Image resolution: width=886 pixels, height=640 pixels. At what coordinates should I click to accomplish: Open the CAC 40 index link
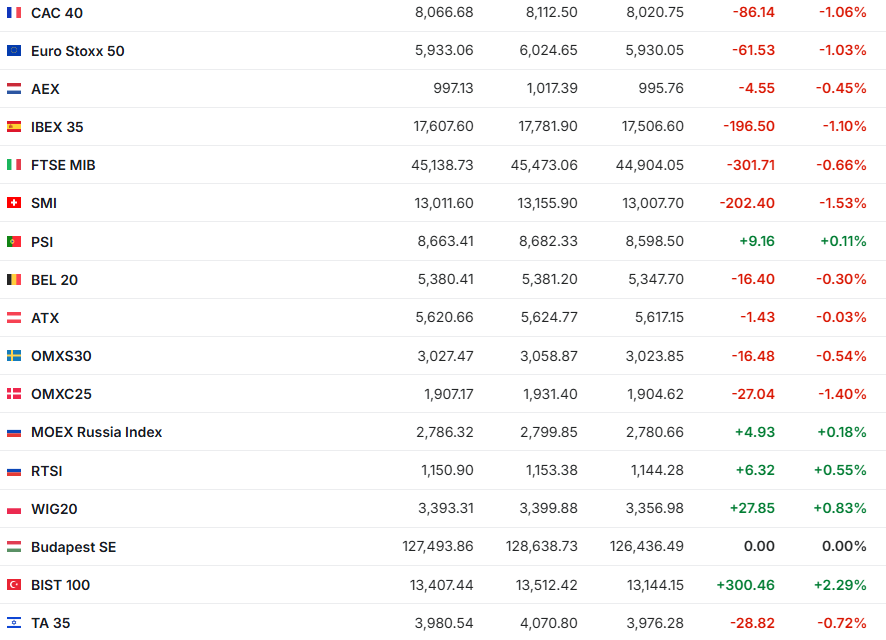click(x=58, y=13)
